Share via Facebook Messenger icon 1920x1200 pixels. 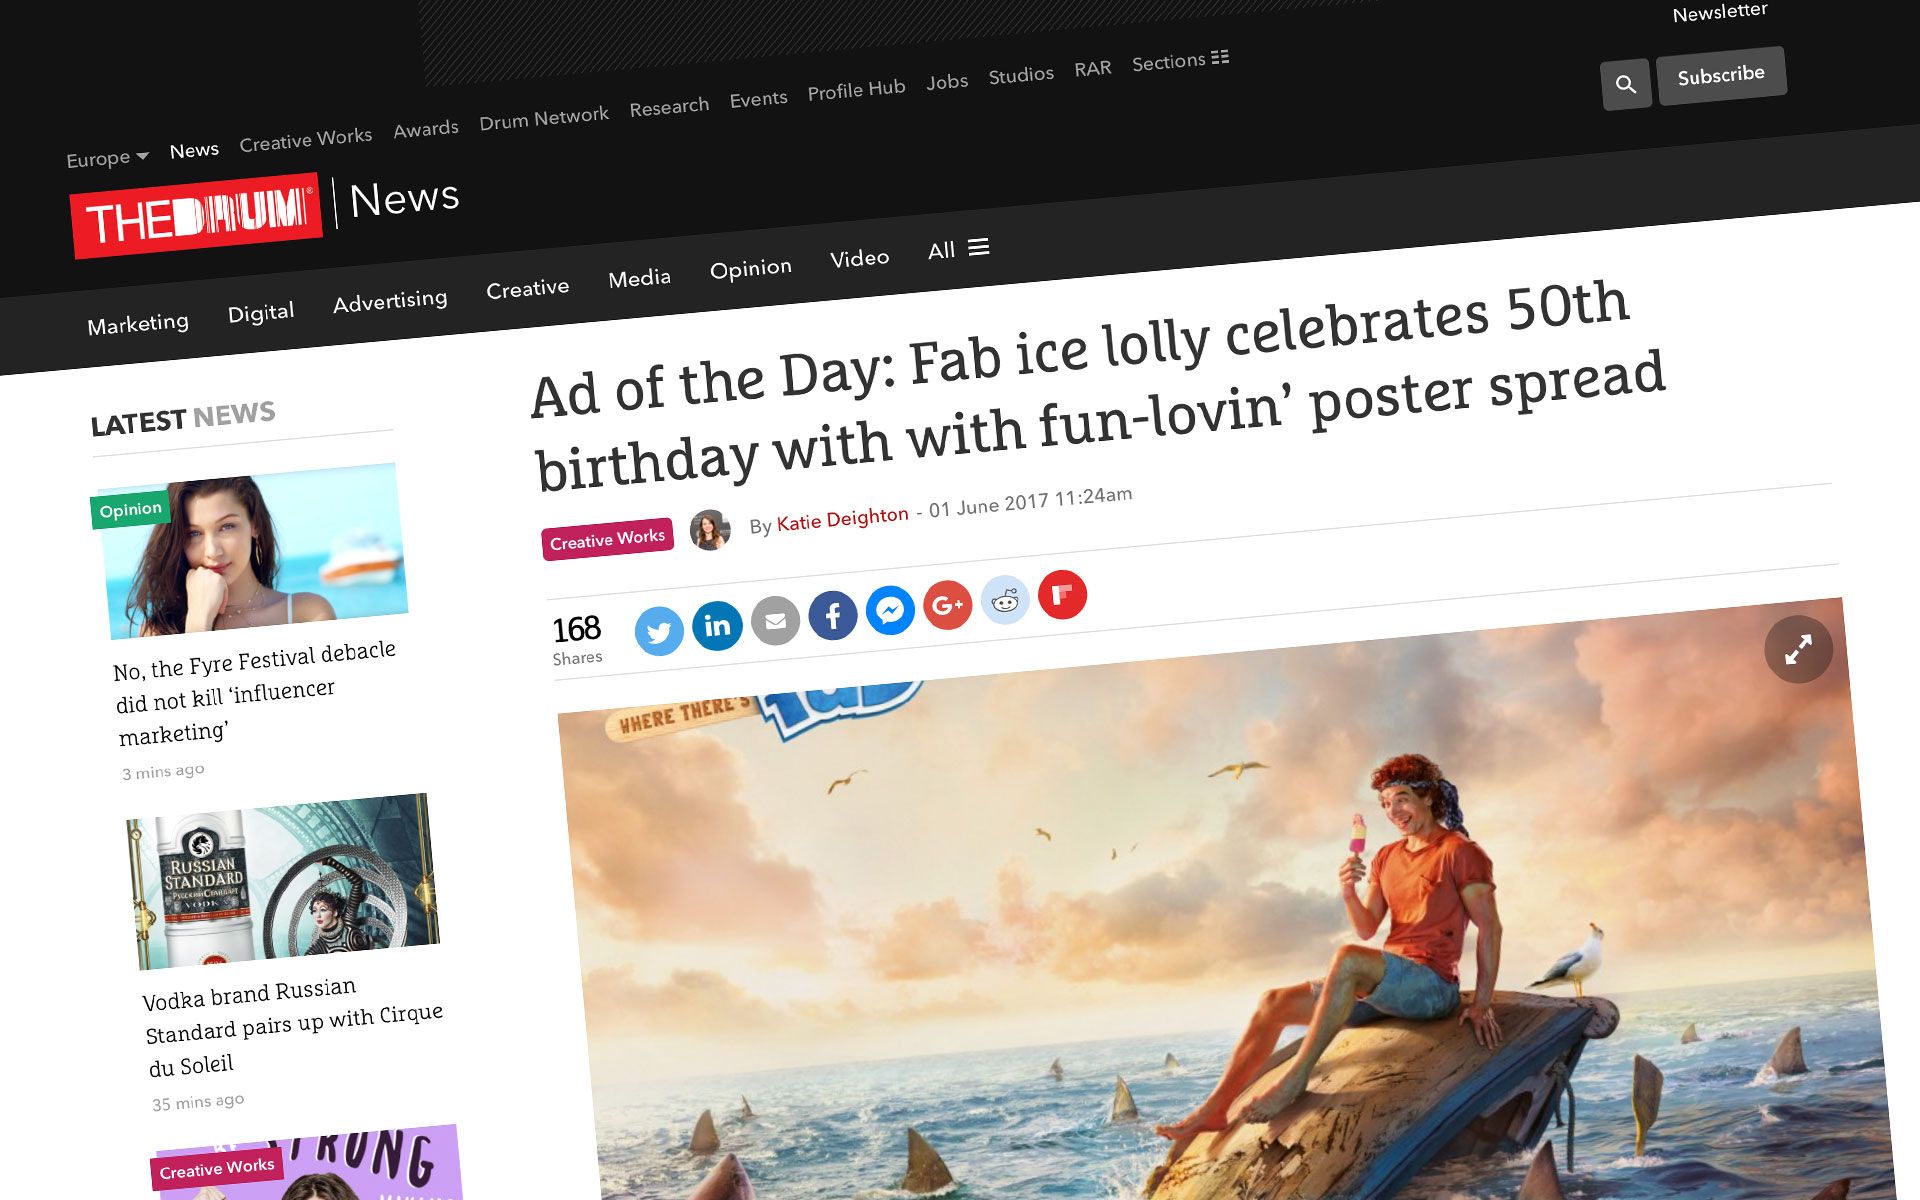(x=890, y=610)
